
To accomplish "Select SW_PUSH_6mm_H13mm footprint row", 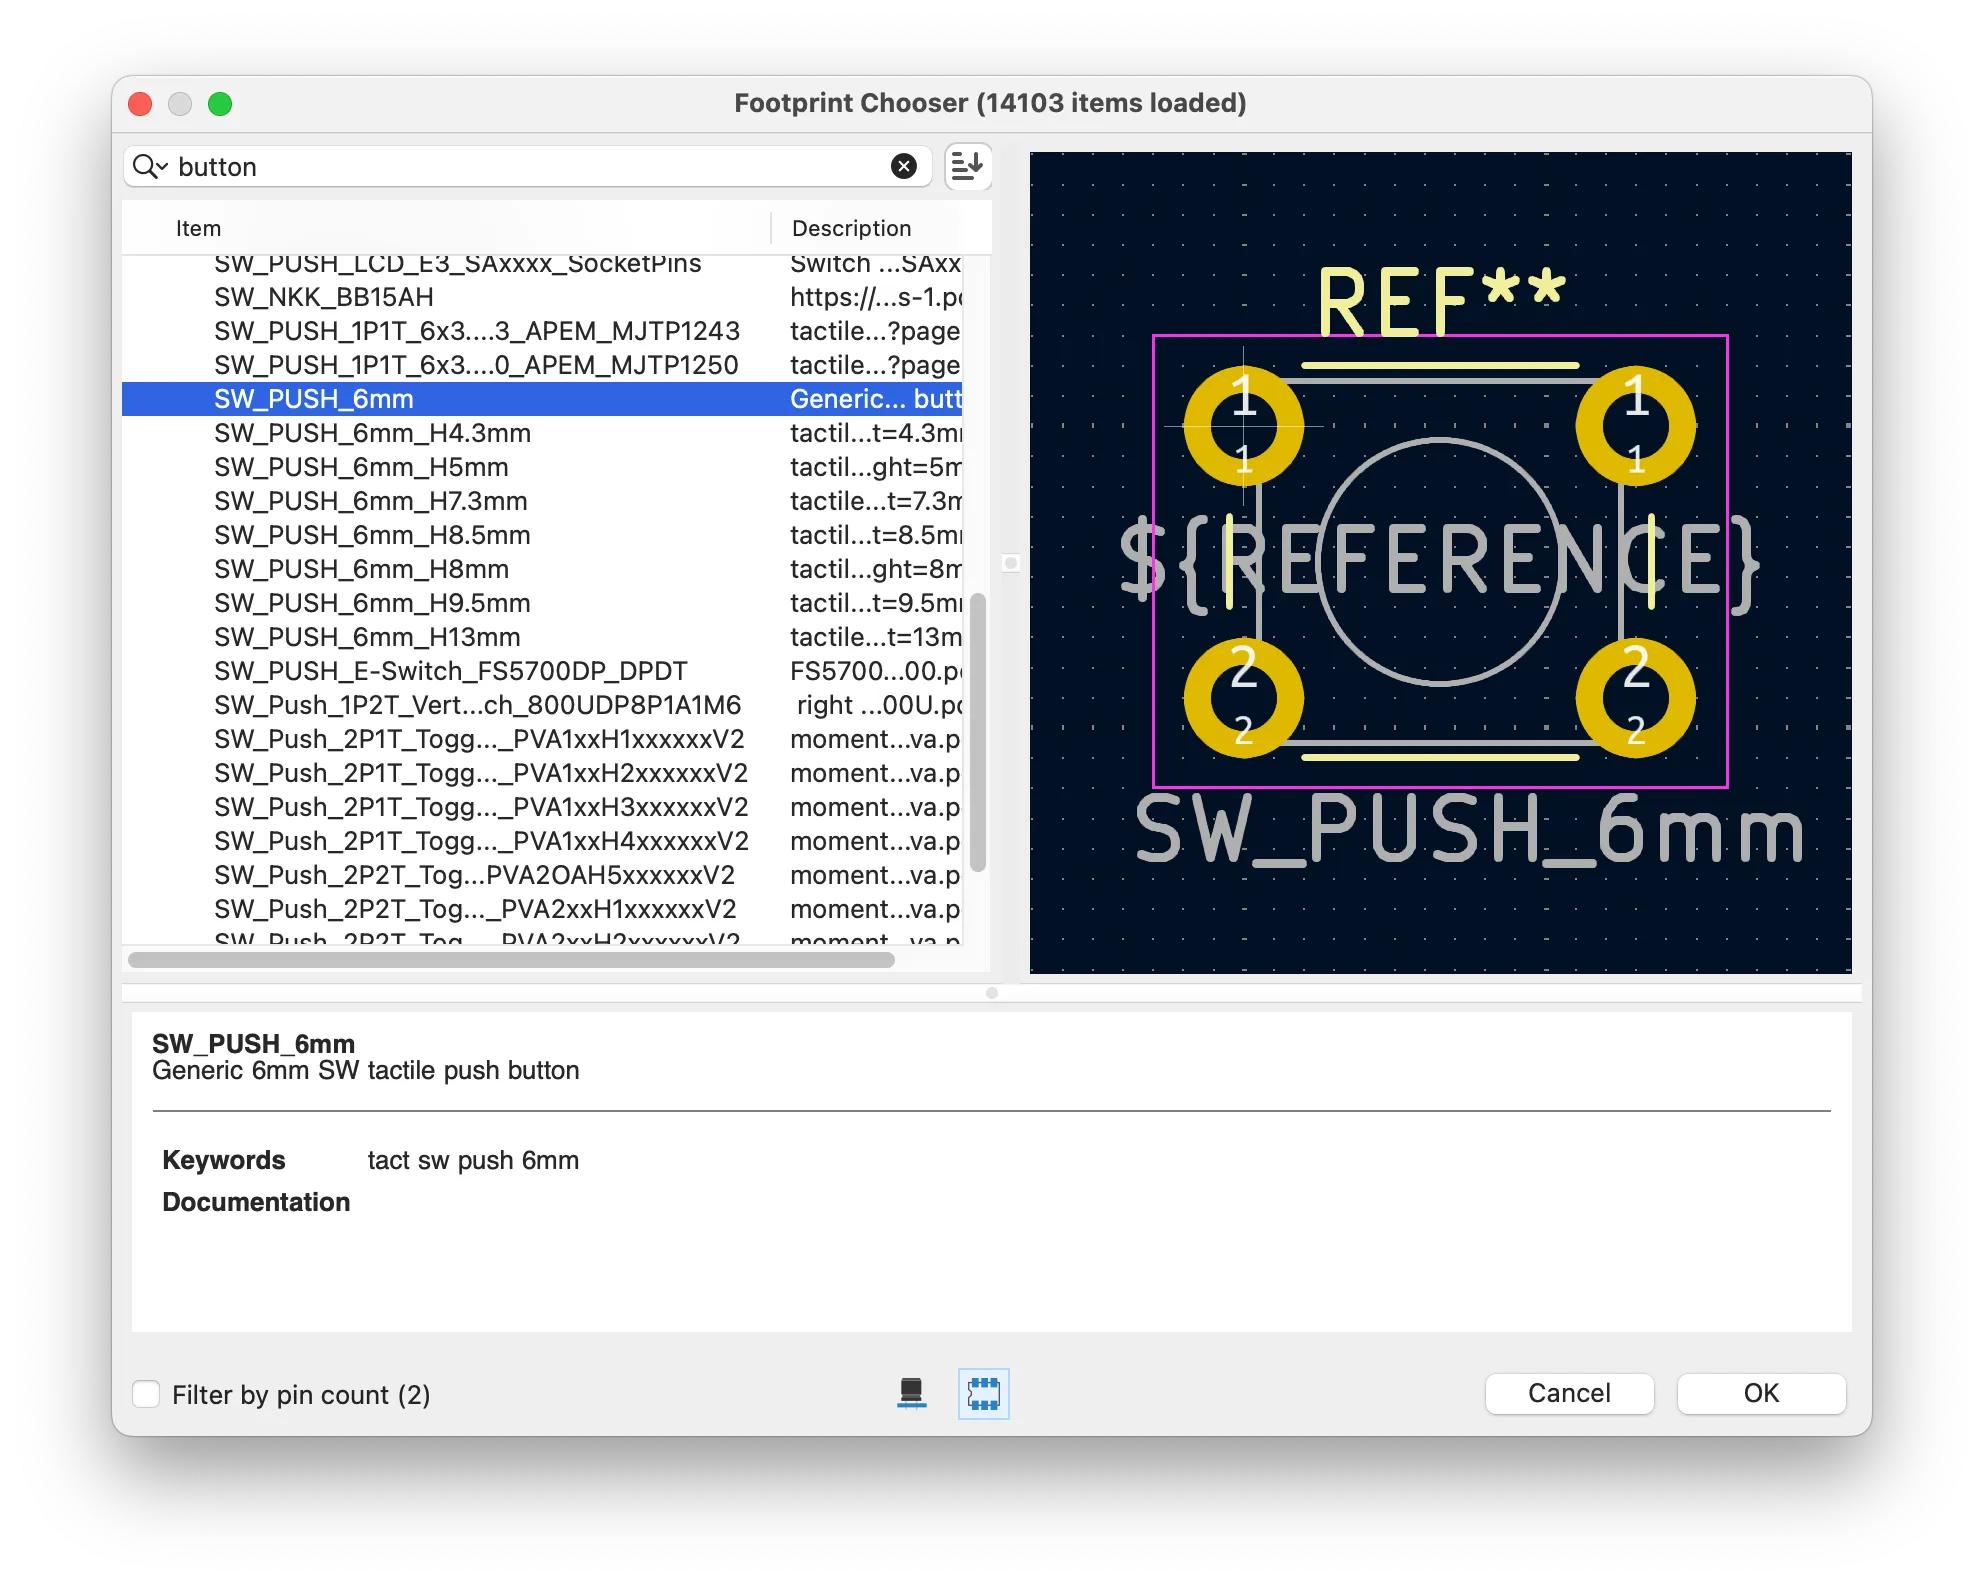I will [x=367, y=637].
